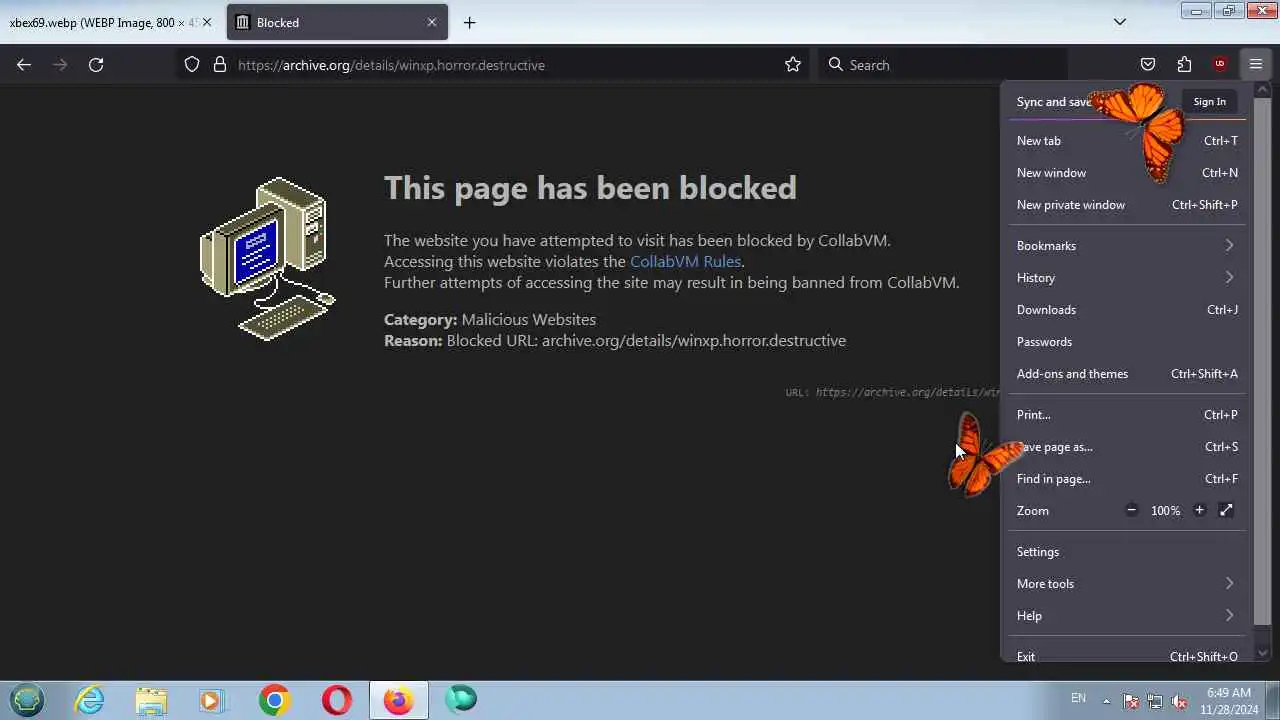Focus the Search box

click(x=942, y=65)
